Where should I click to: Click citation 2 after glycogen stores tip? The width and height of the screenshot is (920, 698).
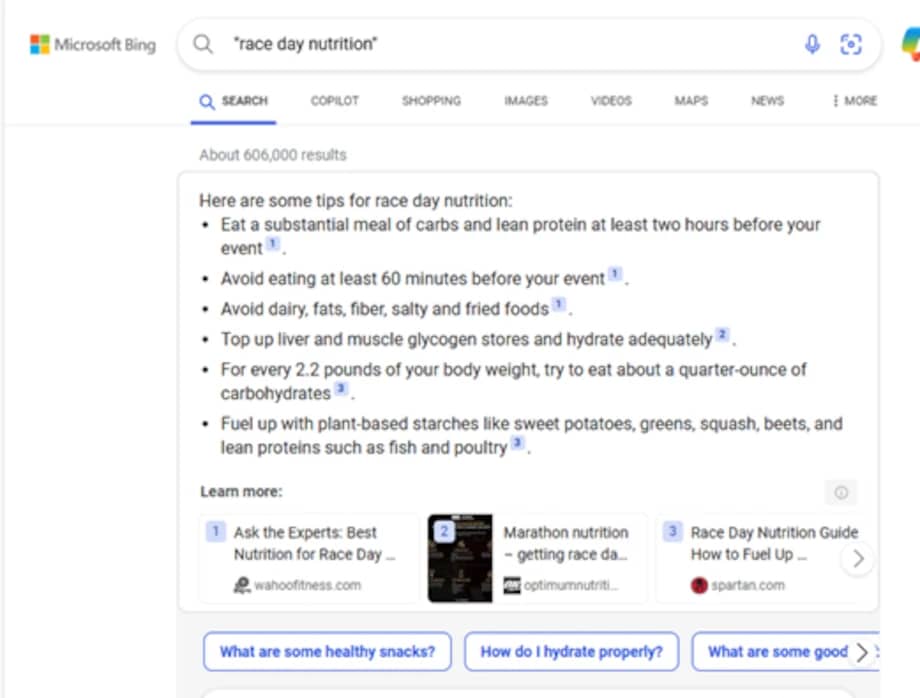tap(722, 334)
